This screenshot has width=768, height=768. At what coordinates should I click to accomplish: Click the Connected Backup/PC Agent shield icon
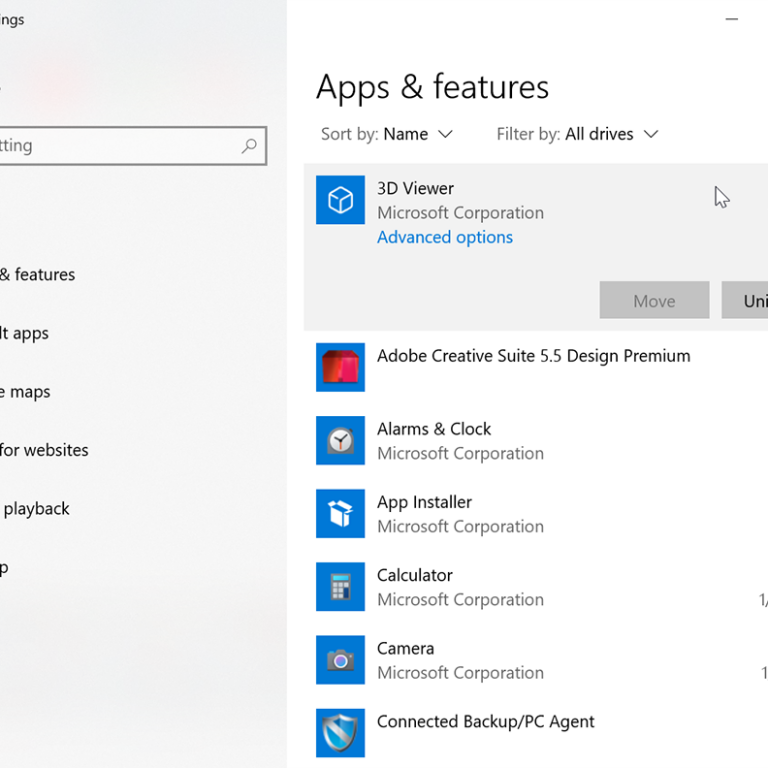click(340, 733)
